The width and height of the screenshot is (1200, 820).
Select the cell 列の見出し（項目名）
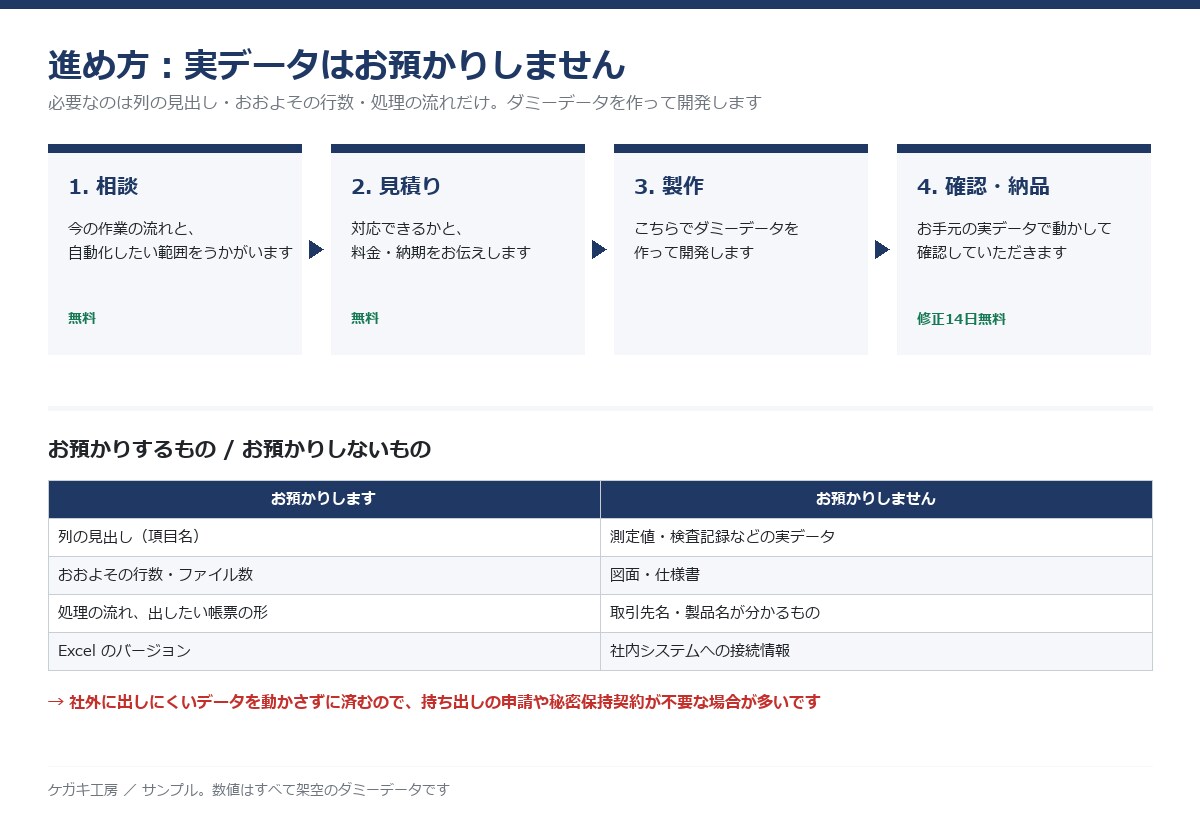pos(324,537)
